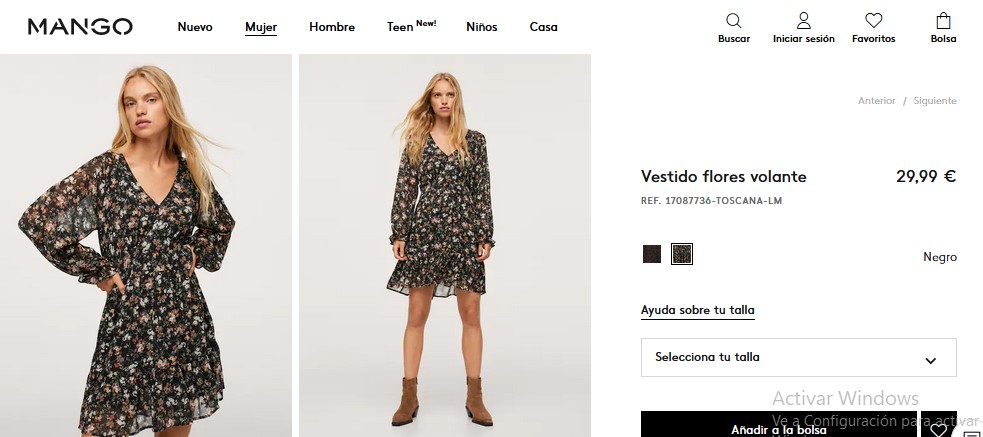Open the Mujer menu
This screenshot has height=437, width=983.
click(261, 27)
